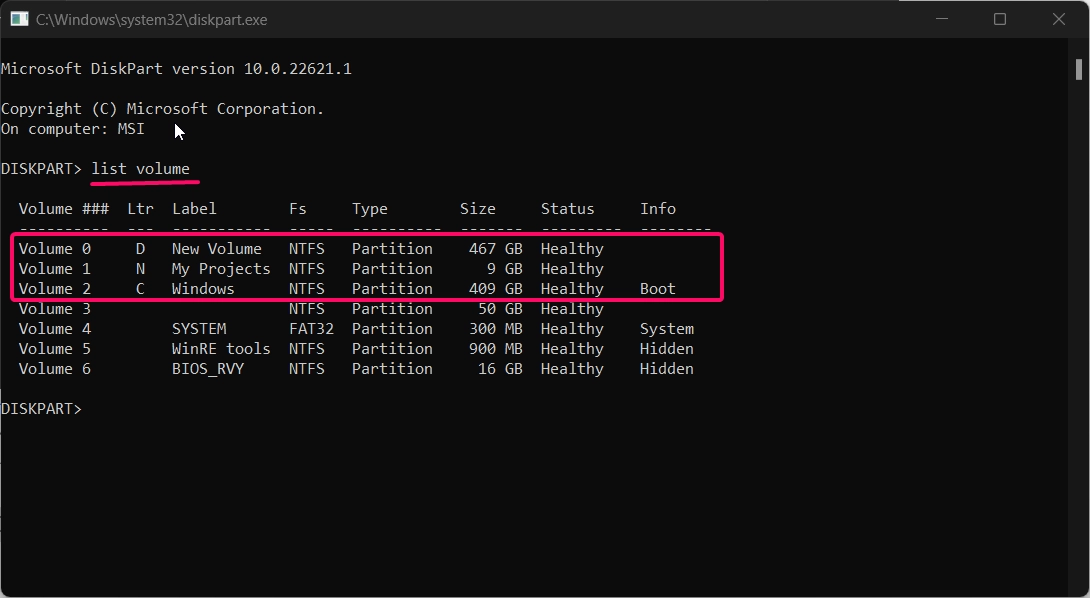Click the 'Windows' volume label
The image size is (1090, 598).
click(203, 289)
